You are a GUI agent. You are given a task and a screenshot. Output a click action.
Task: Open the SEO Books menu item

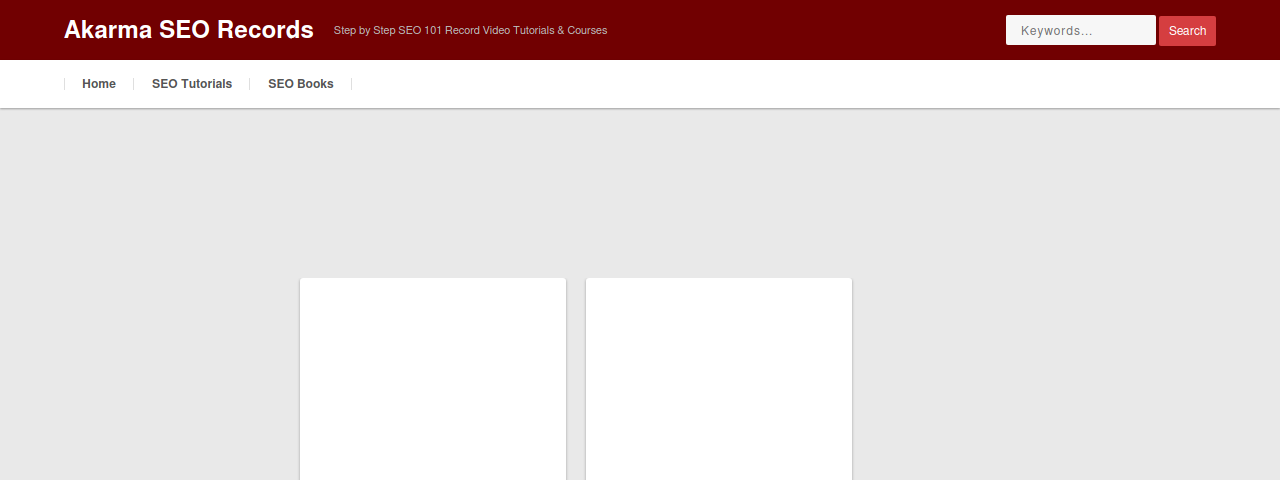point(301,84)
